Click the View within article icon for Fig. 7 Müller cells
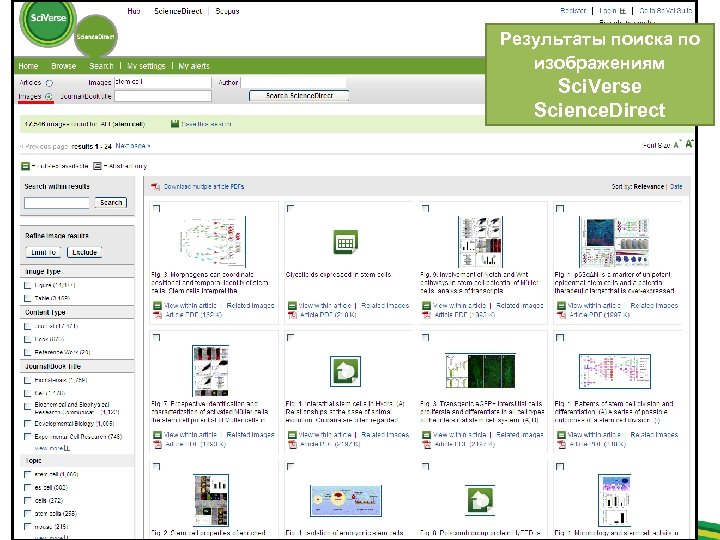The width and height of the screenshot is (720, 540). (x=157, y=434)
